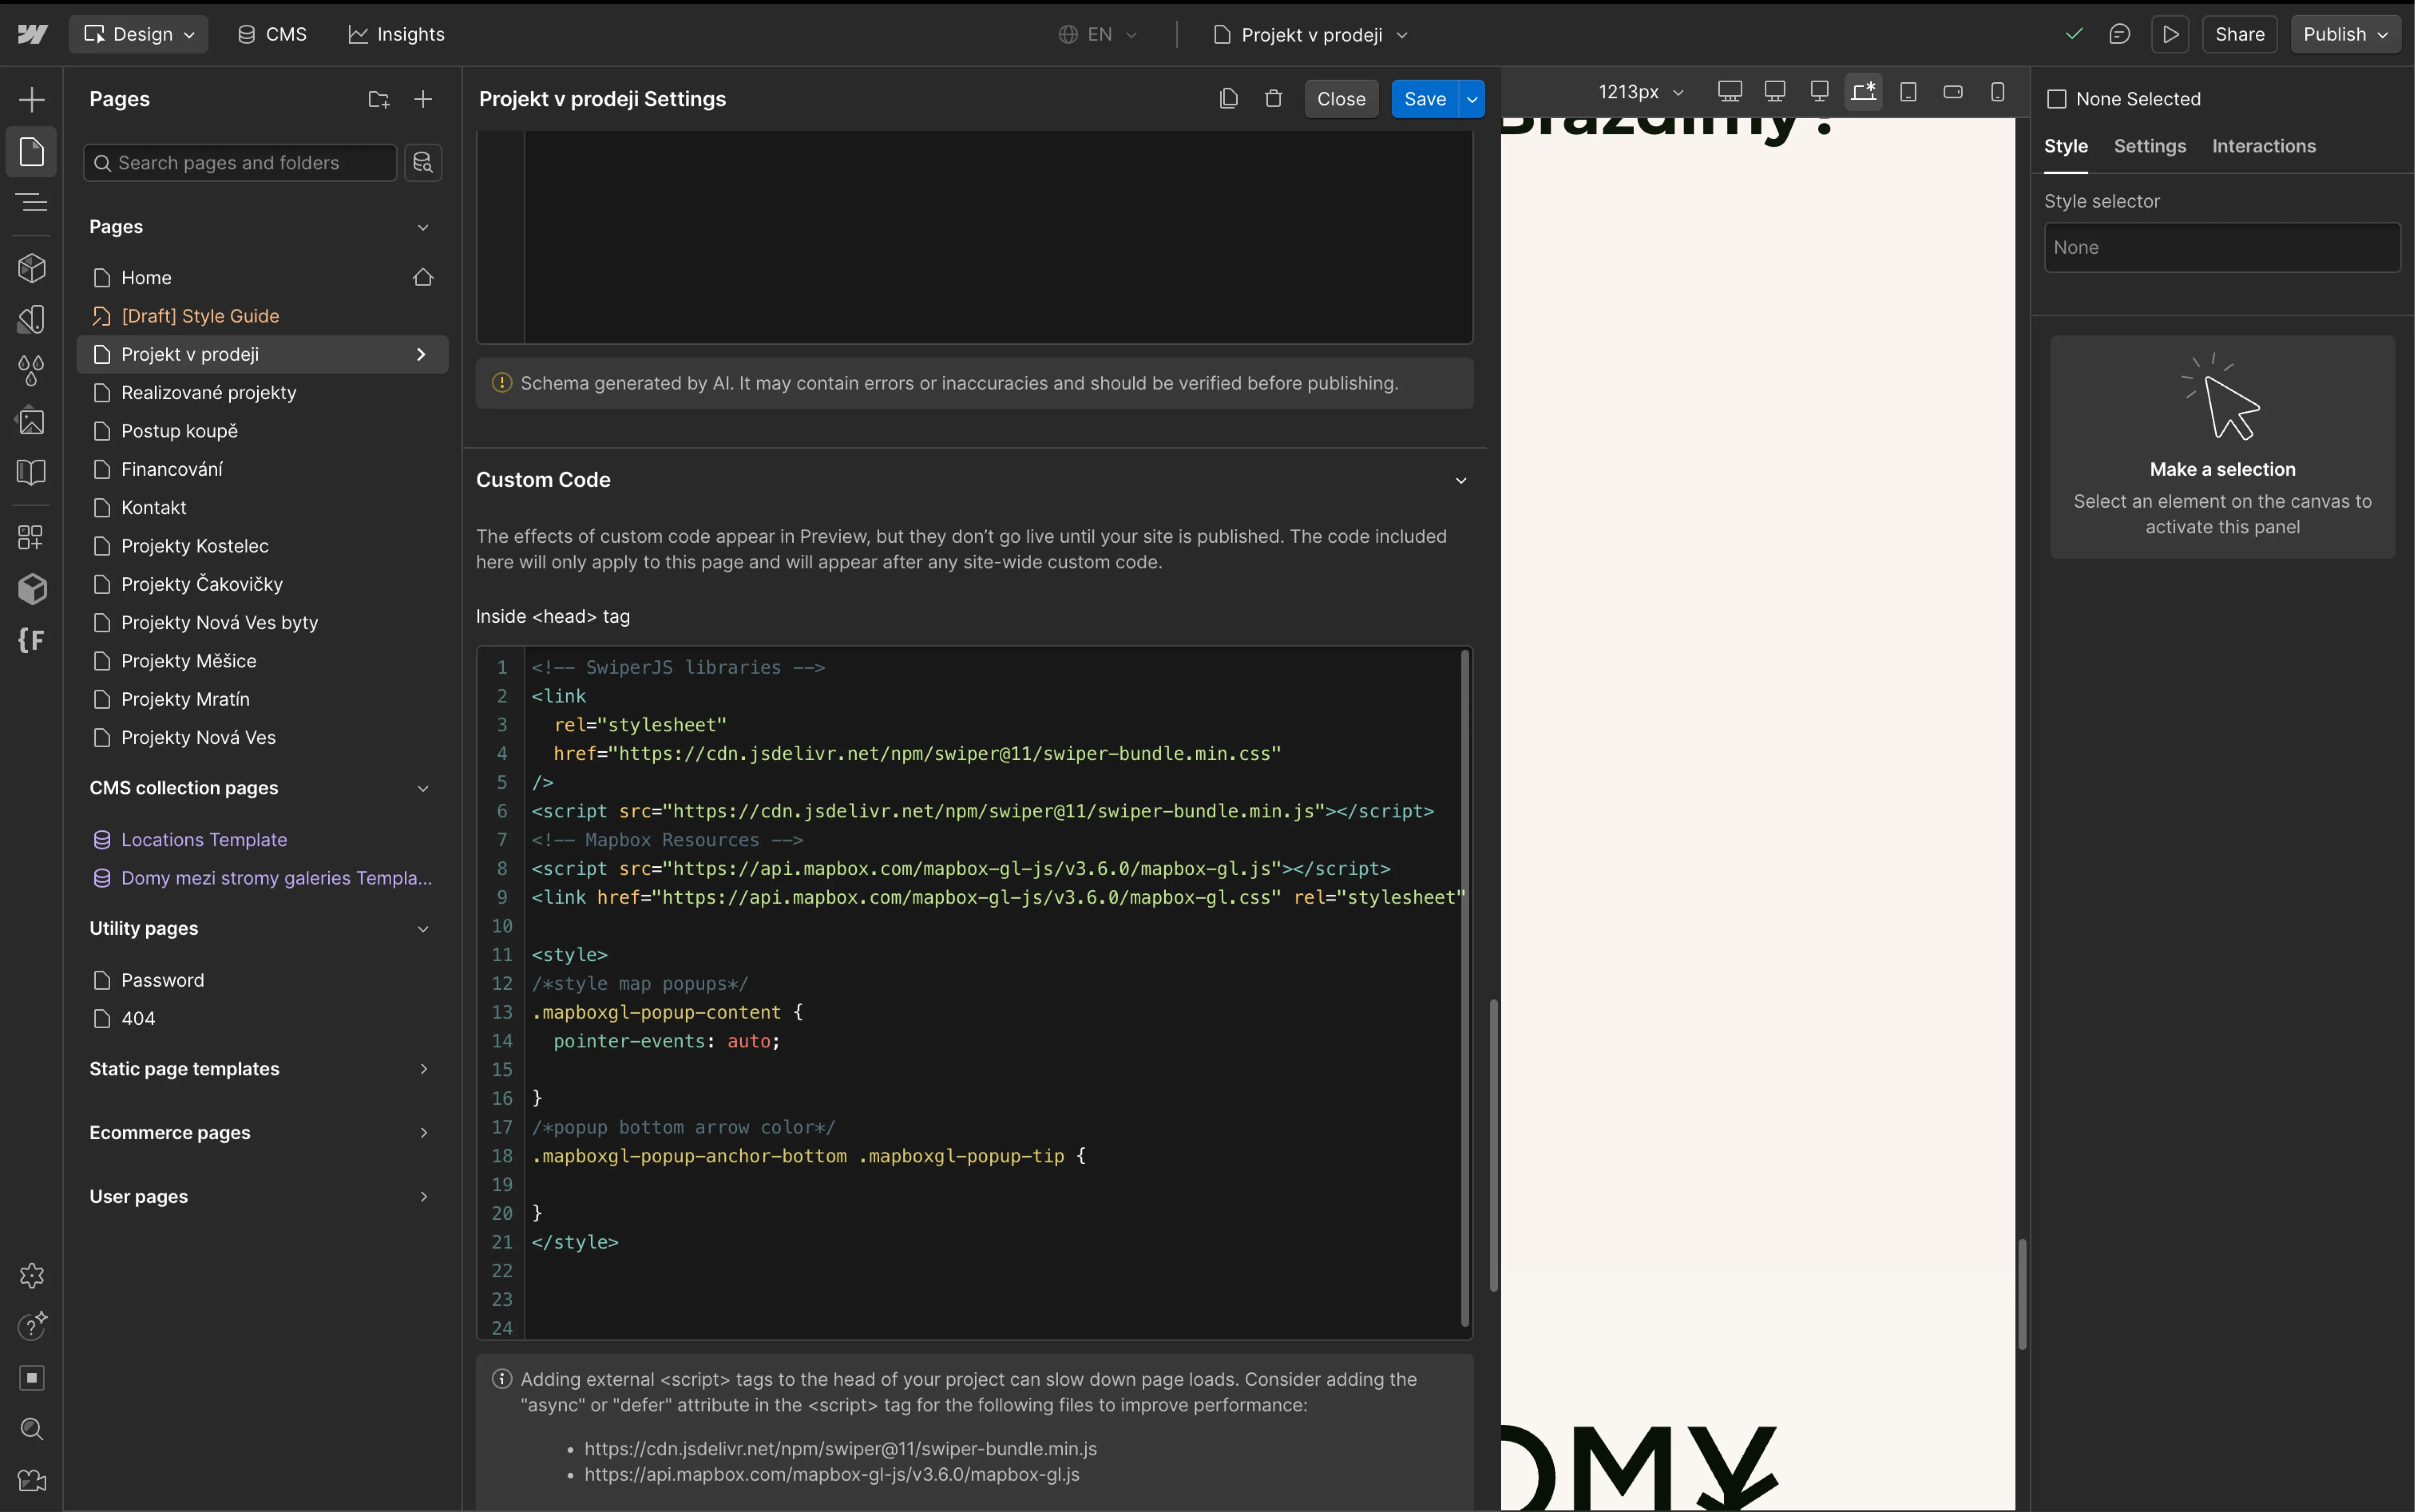The height and width of the screenshot is (1512, 2415).
Task: Open the EN locale dropdown
Action: coord(1098,34)
